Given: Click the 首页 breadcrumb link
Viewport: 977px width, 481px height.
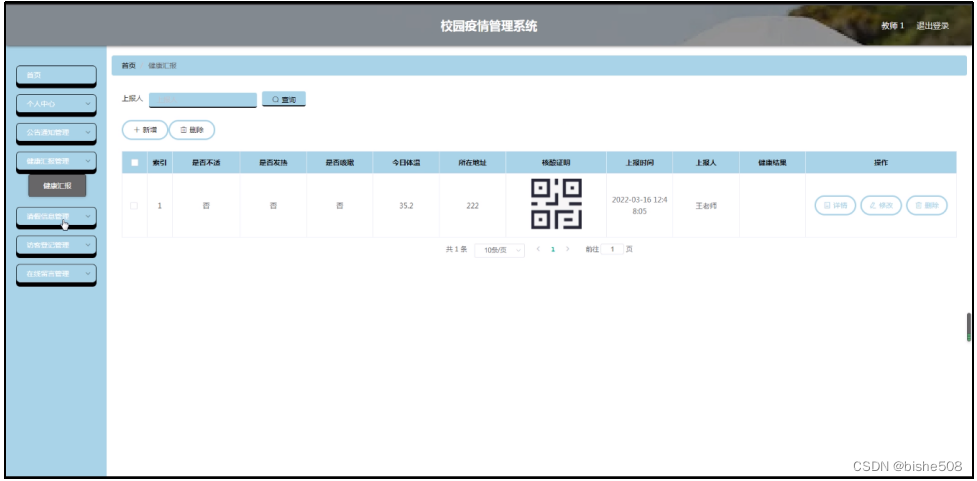Looking at the screenshot, I should pyautogui.click(x=128, y=65).
